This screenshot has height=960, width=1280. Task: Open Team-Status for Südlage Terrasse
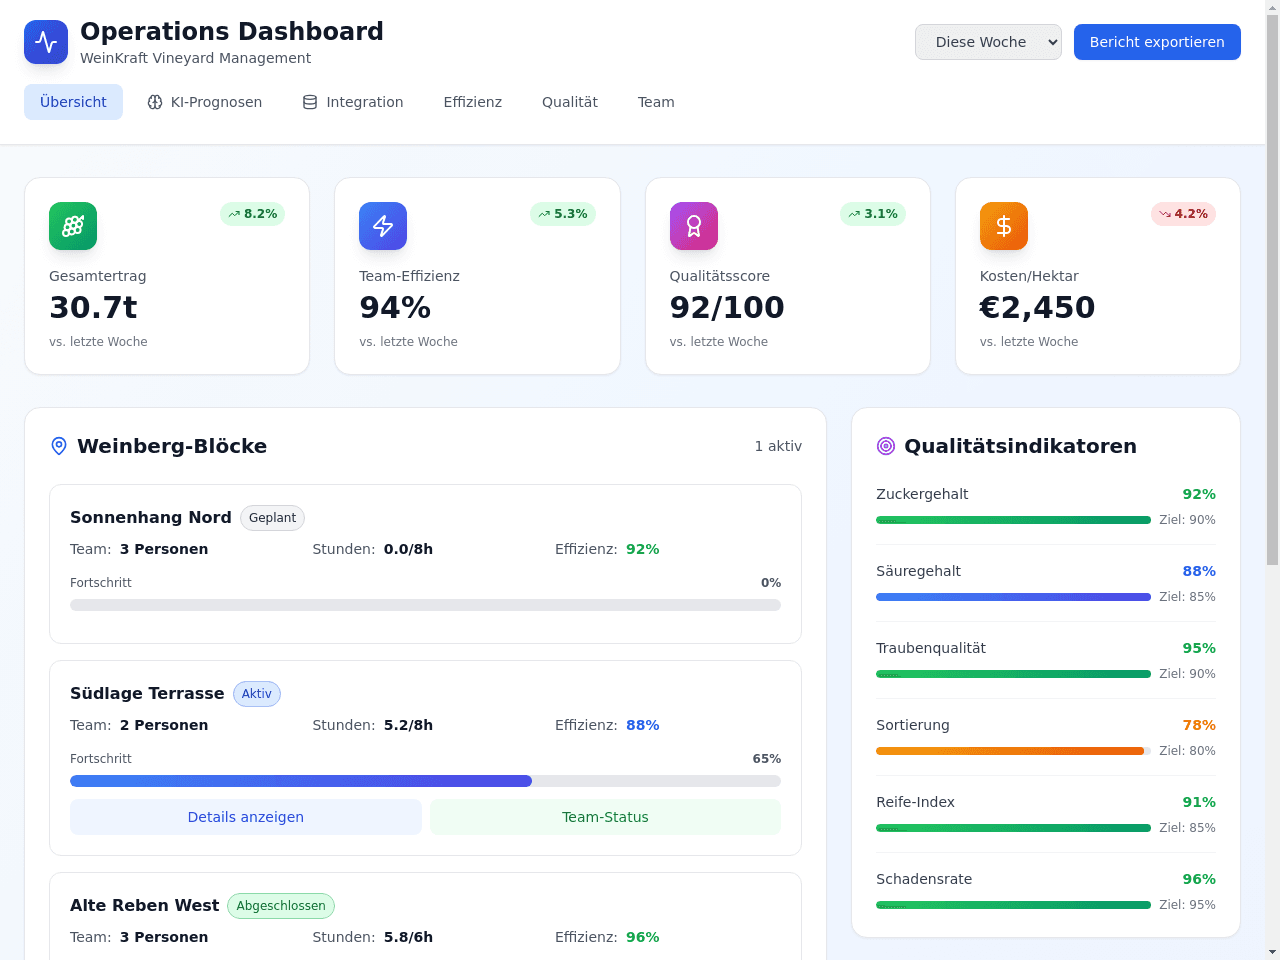tap(605, 817)
